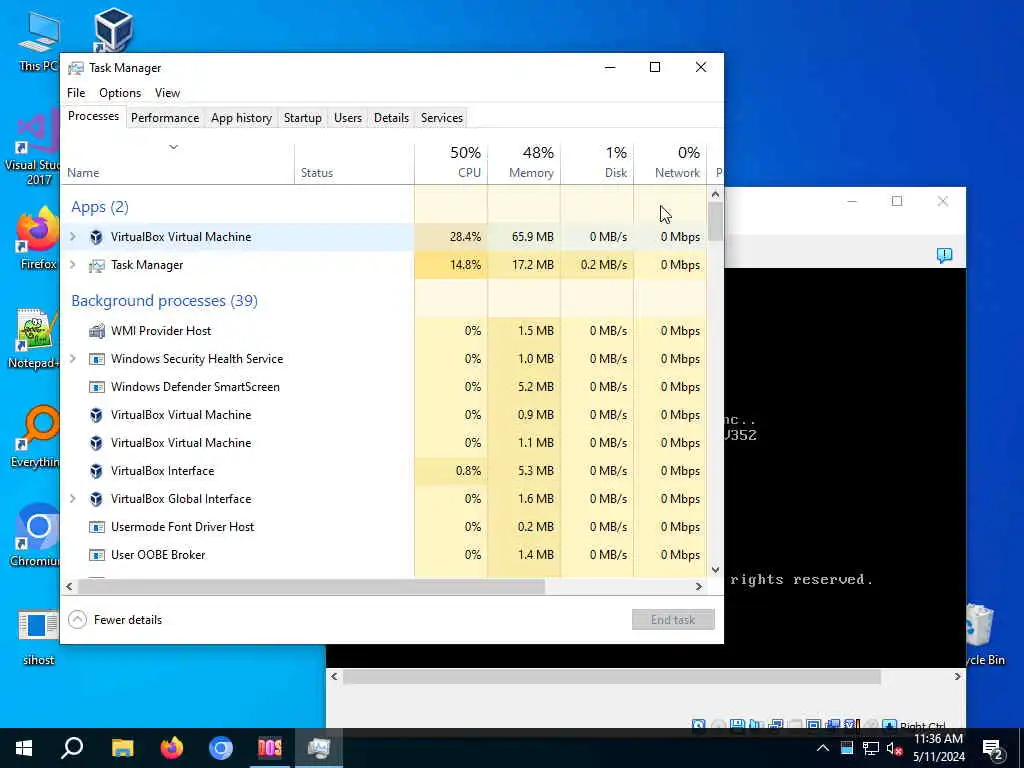Select the Processes tab
Screen dimensions: 1024x768
tap(93, 116)
